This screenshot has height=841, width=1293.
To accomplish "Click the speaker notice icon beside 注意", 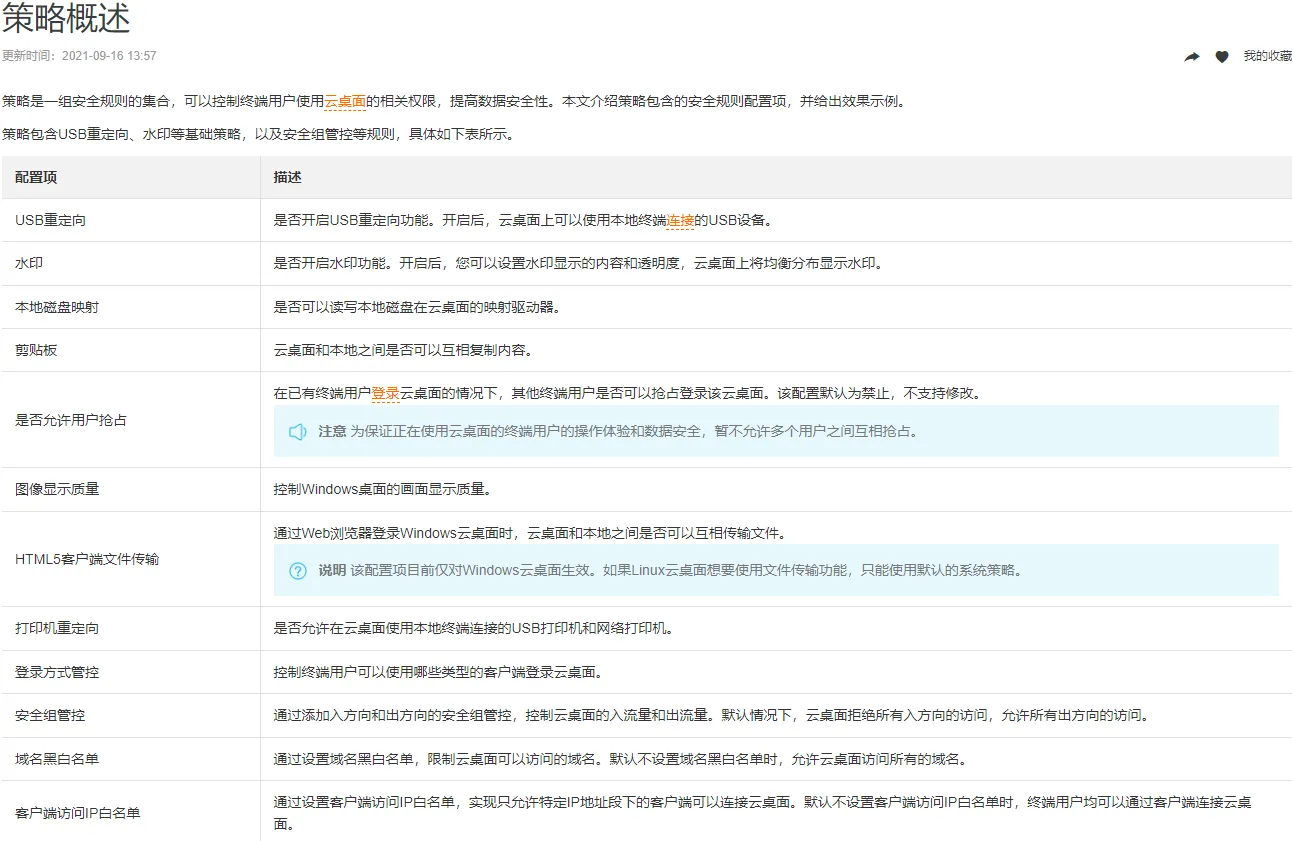I will [297, 432].
